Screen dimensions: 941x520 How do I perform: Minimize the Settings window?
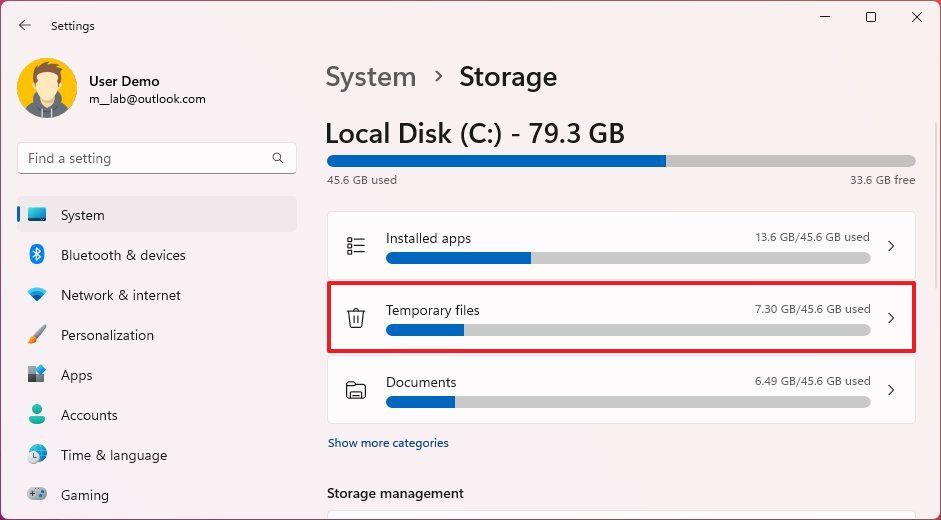pos(825,17)
